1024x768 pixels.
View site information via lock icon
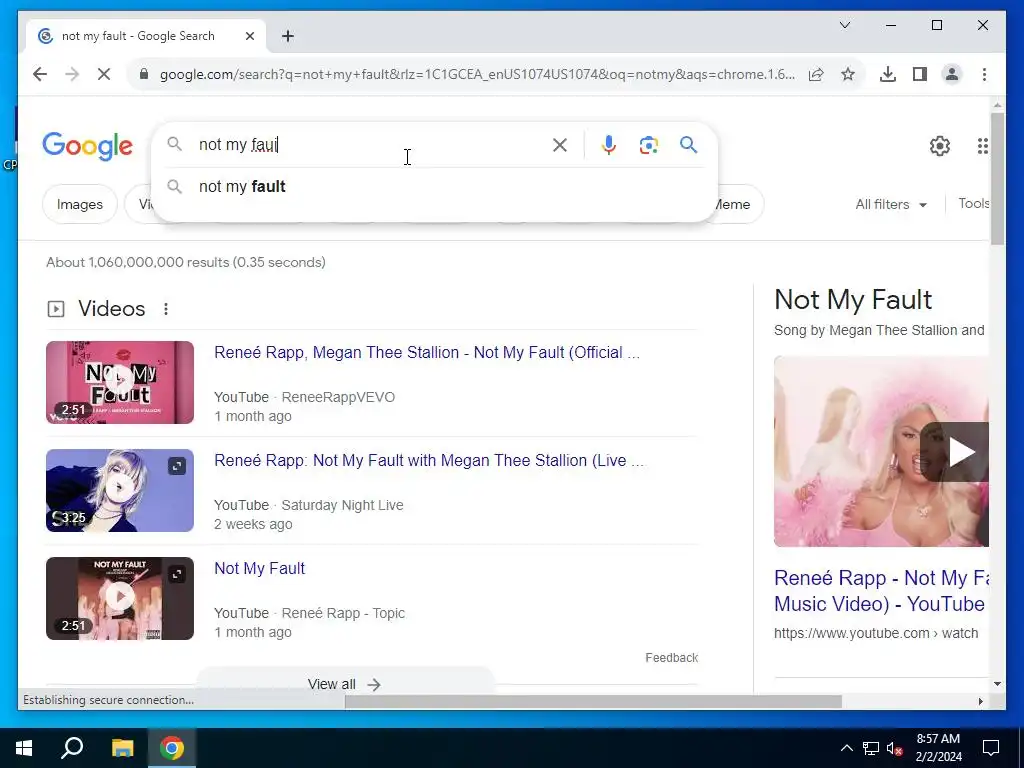click(x=144, y=74)
